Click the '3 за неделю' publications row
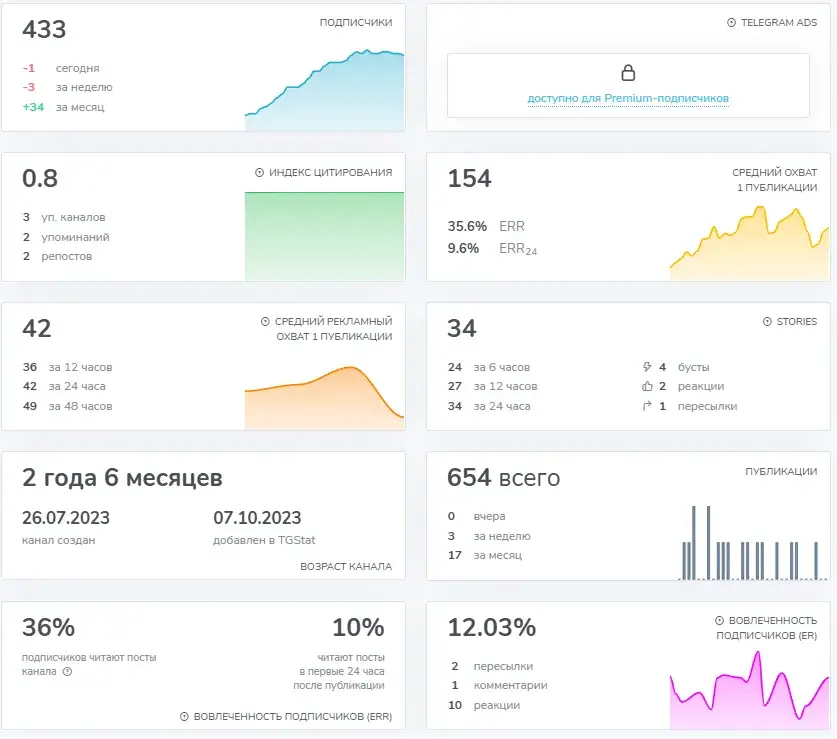Screen dimensions: 837x739 (489, 536)
